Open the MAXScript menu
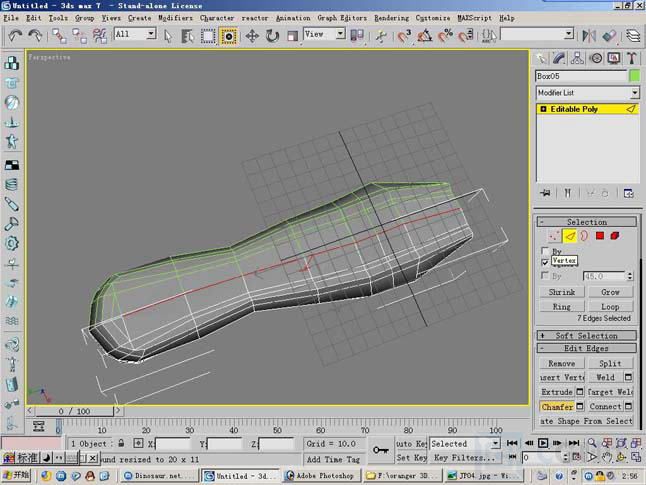 click(474, 18)
